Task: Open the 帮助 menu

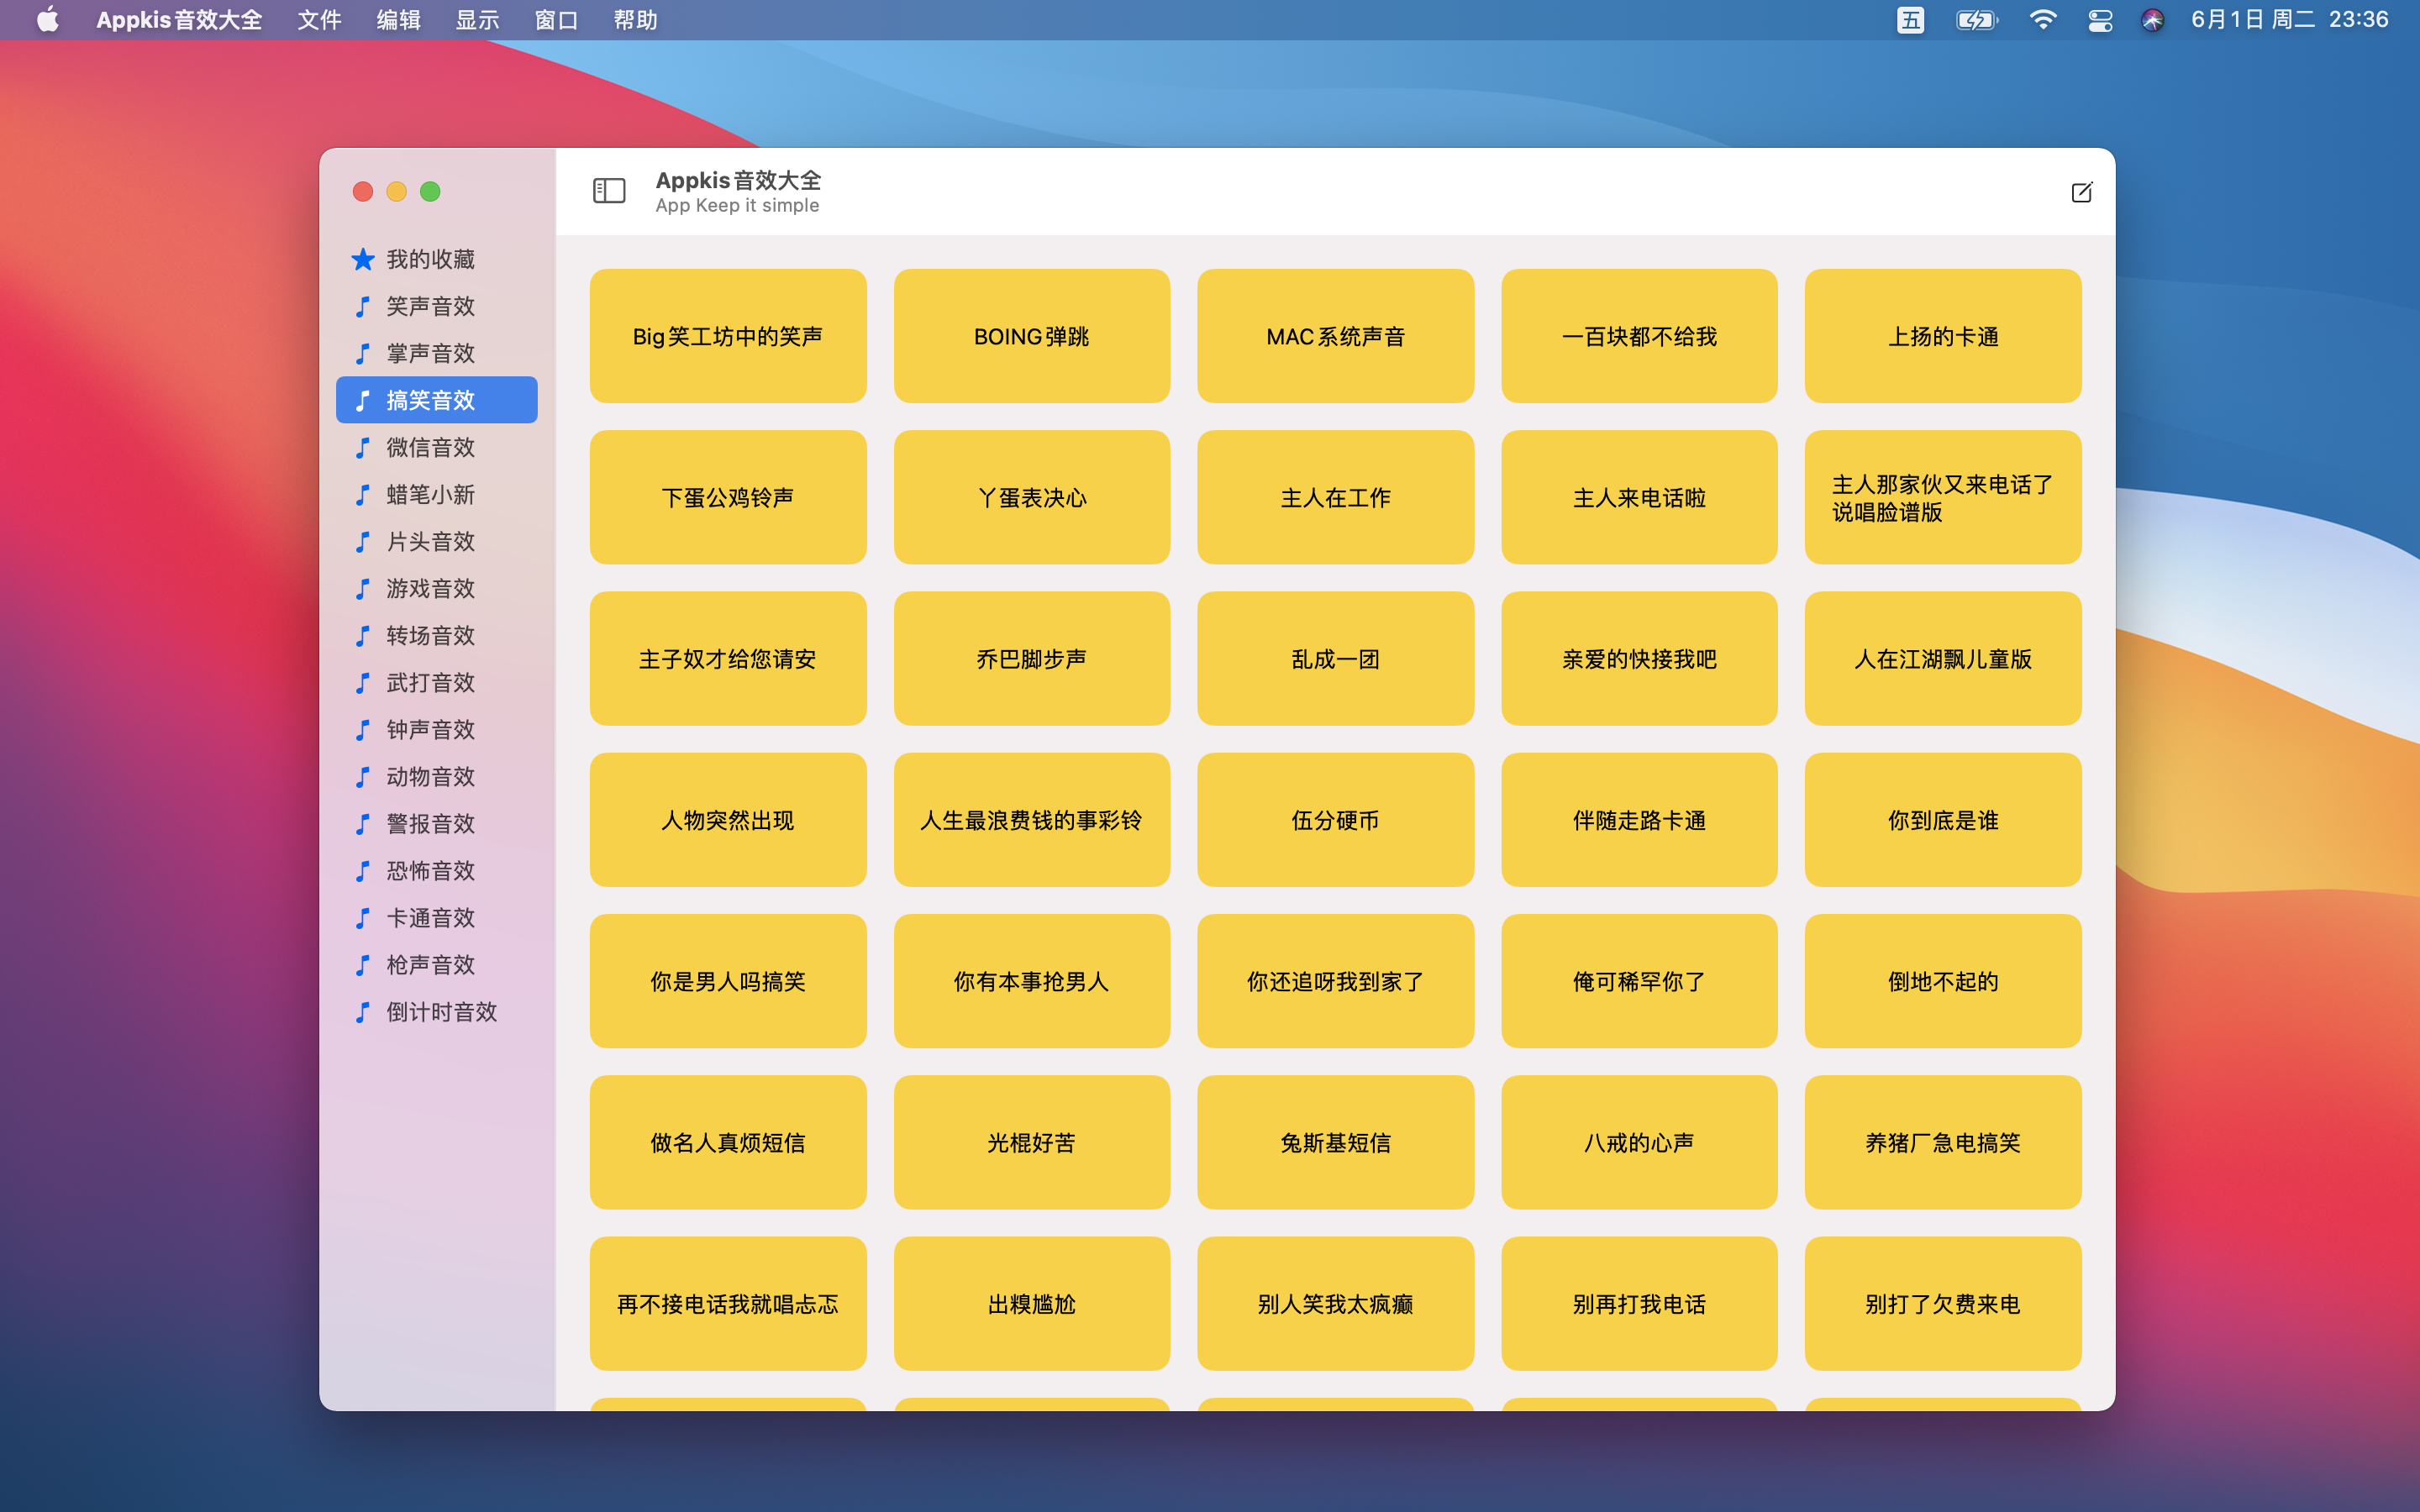Action: tap(635, 20)
